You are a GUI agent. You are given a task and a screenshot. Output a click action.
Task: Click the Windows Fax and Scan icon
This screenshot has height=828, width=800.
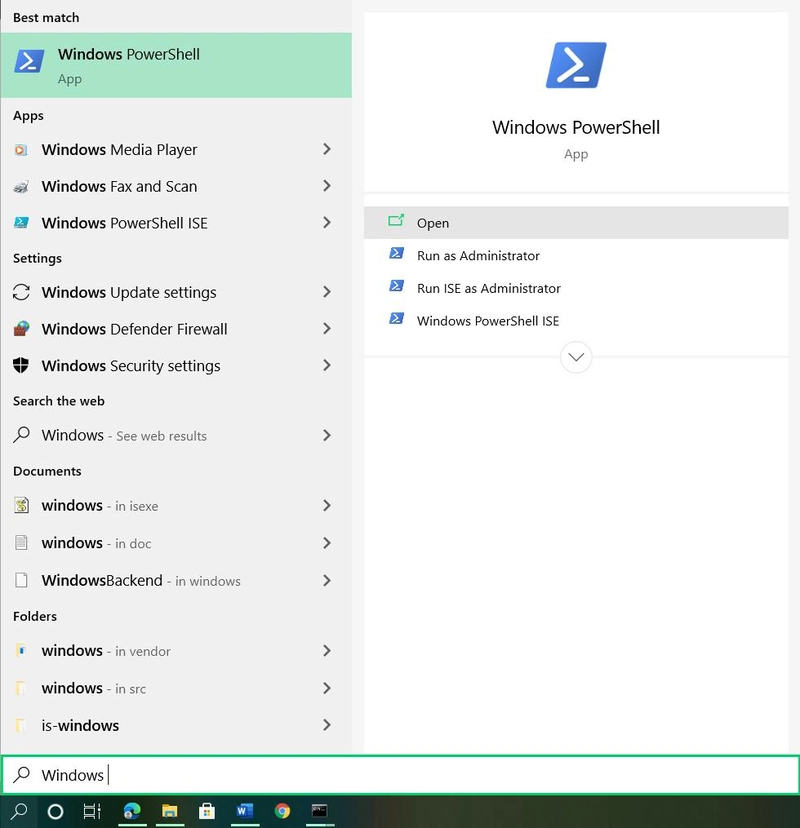[x=21, y=186]
